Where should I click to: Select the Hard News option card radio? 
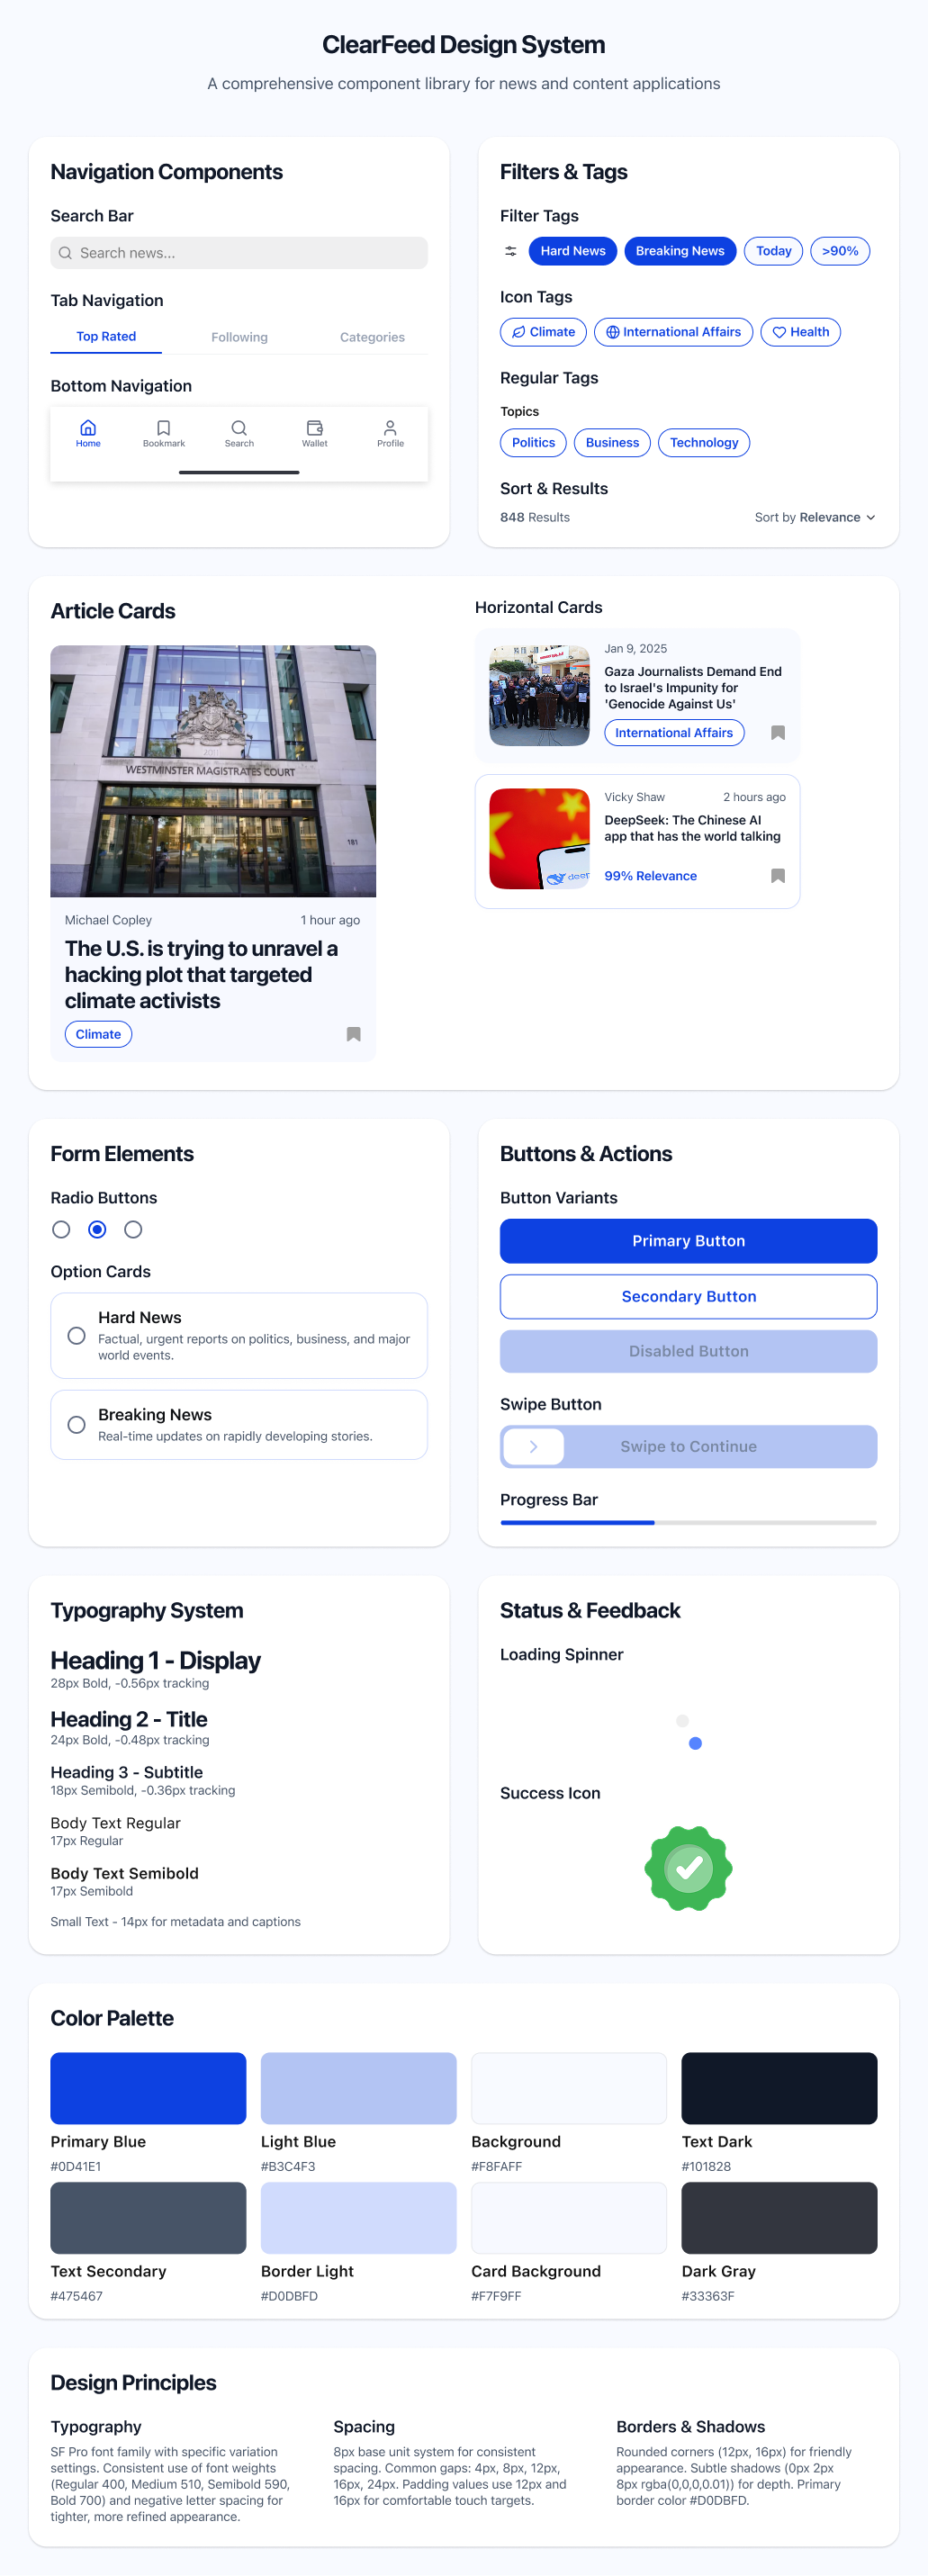coord(76,1336)
